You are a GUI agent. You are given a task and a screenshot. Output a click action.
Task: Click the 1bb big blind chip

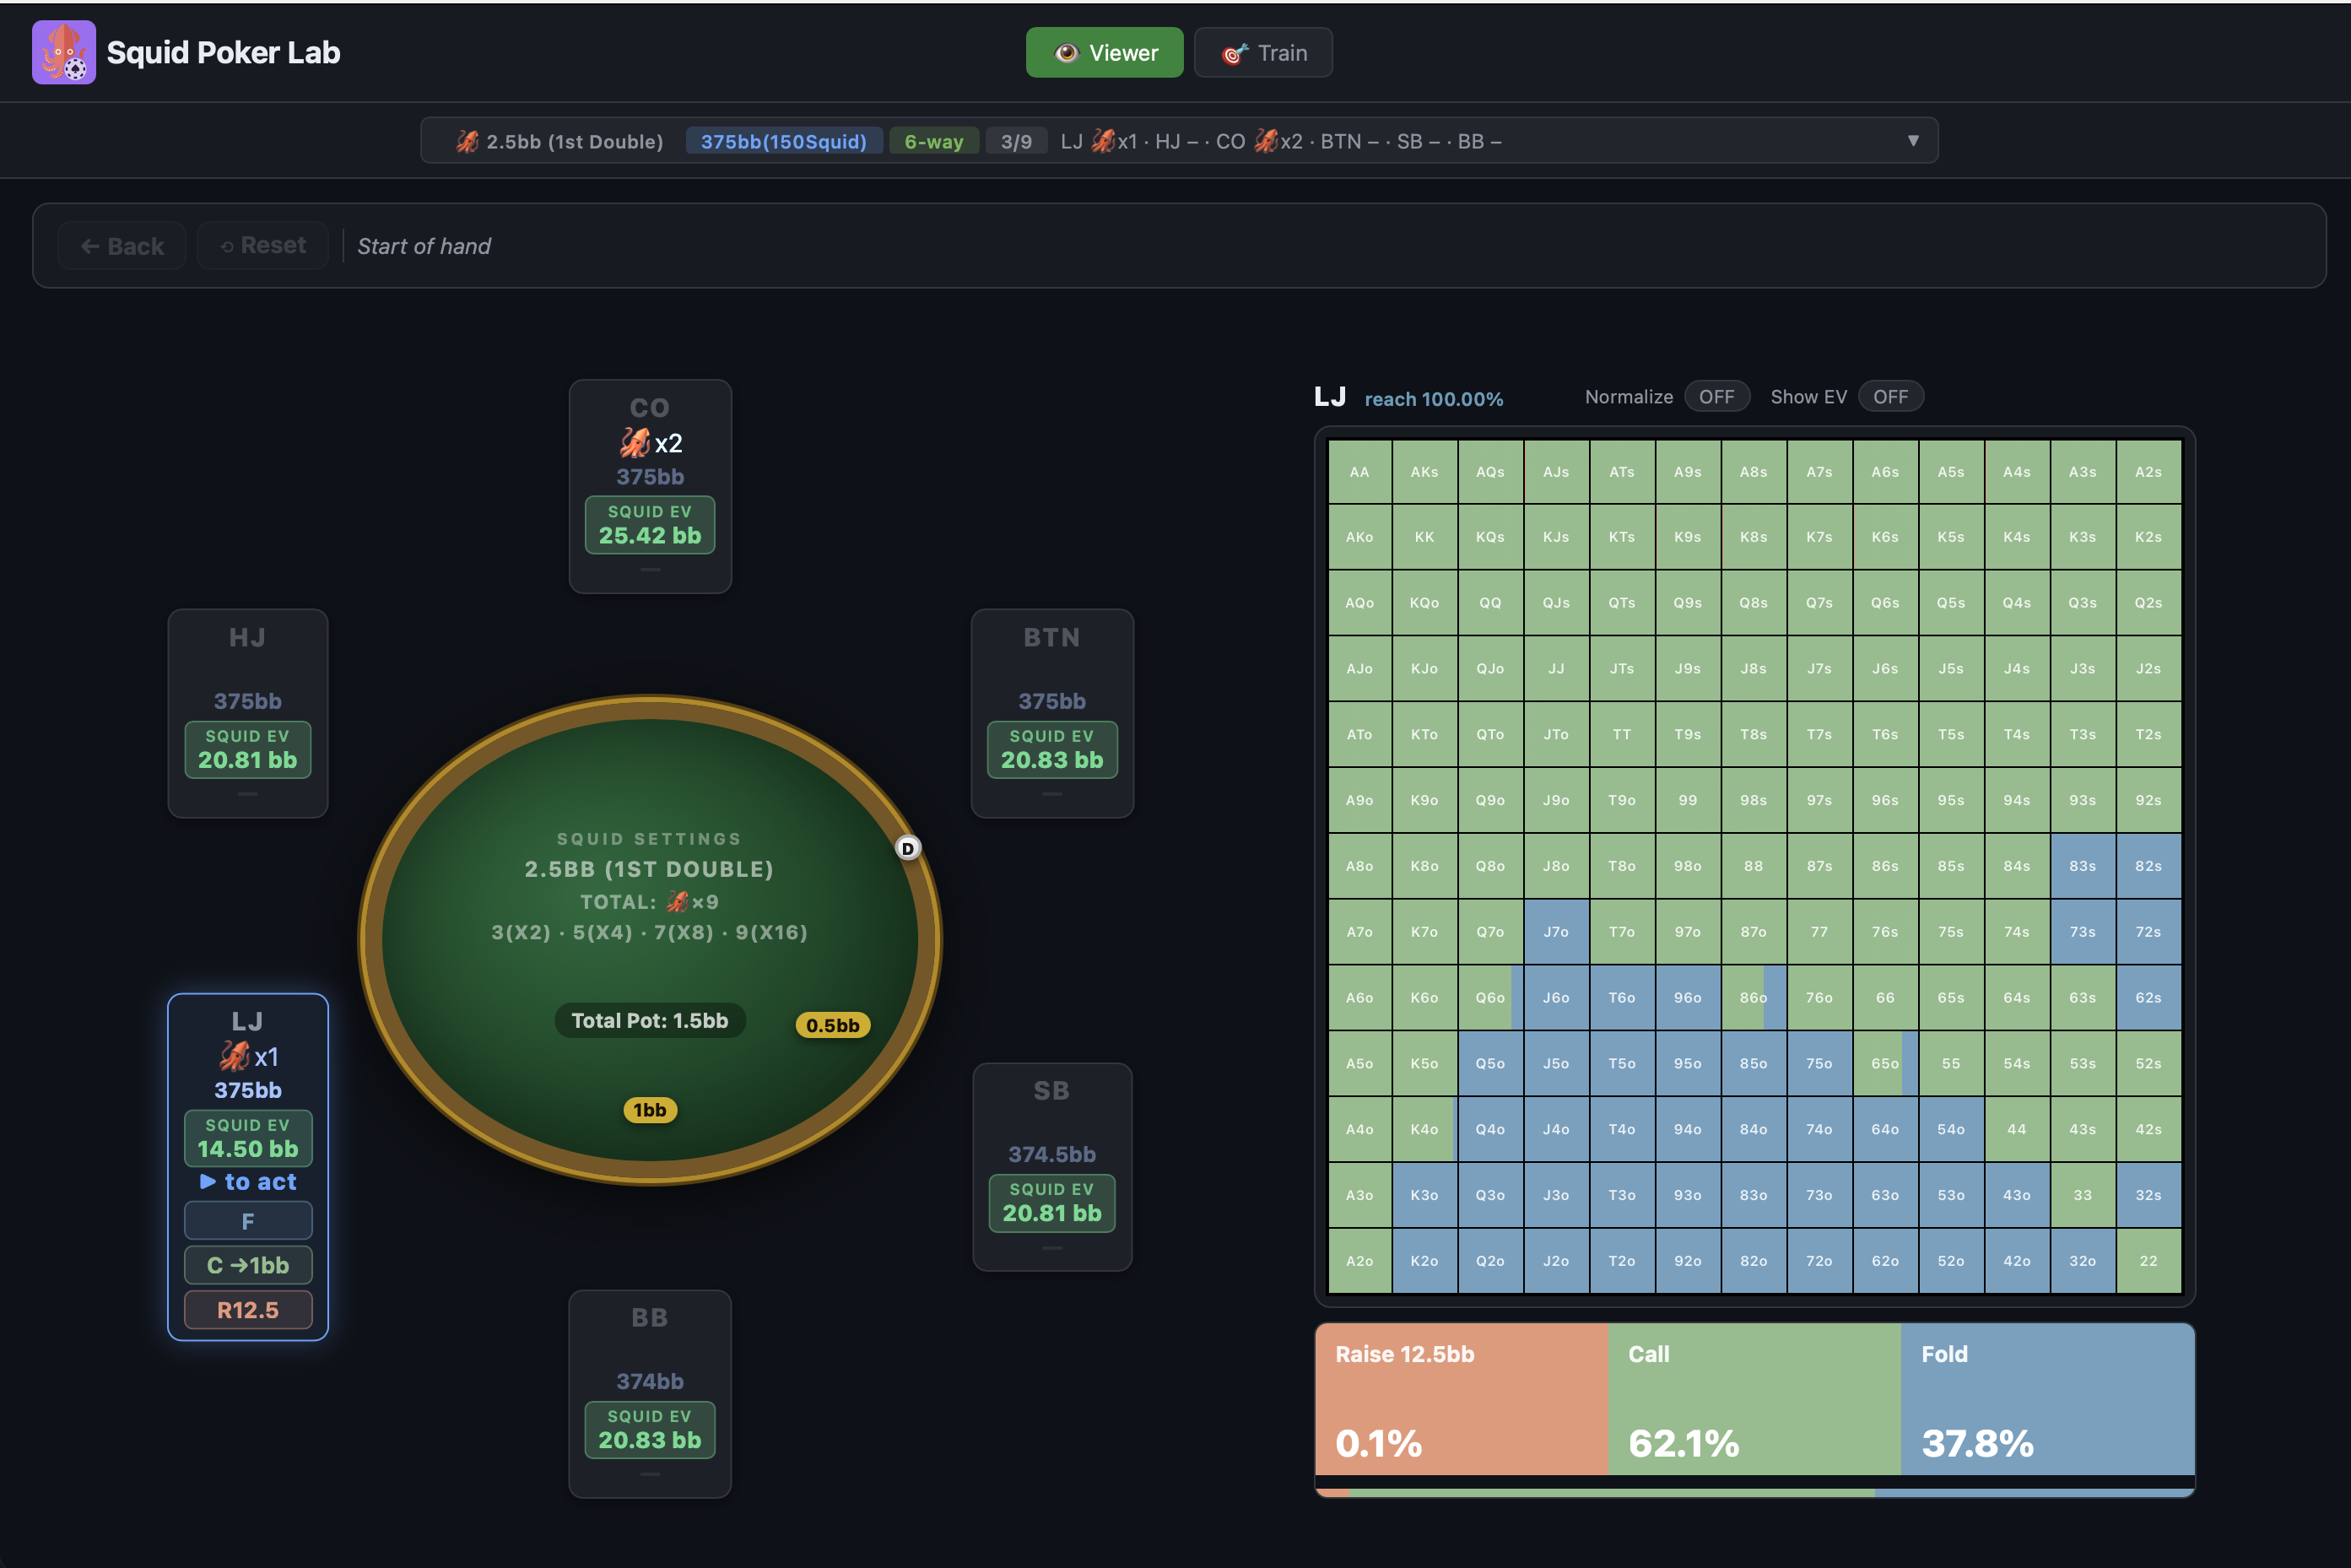point(649,1110)
